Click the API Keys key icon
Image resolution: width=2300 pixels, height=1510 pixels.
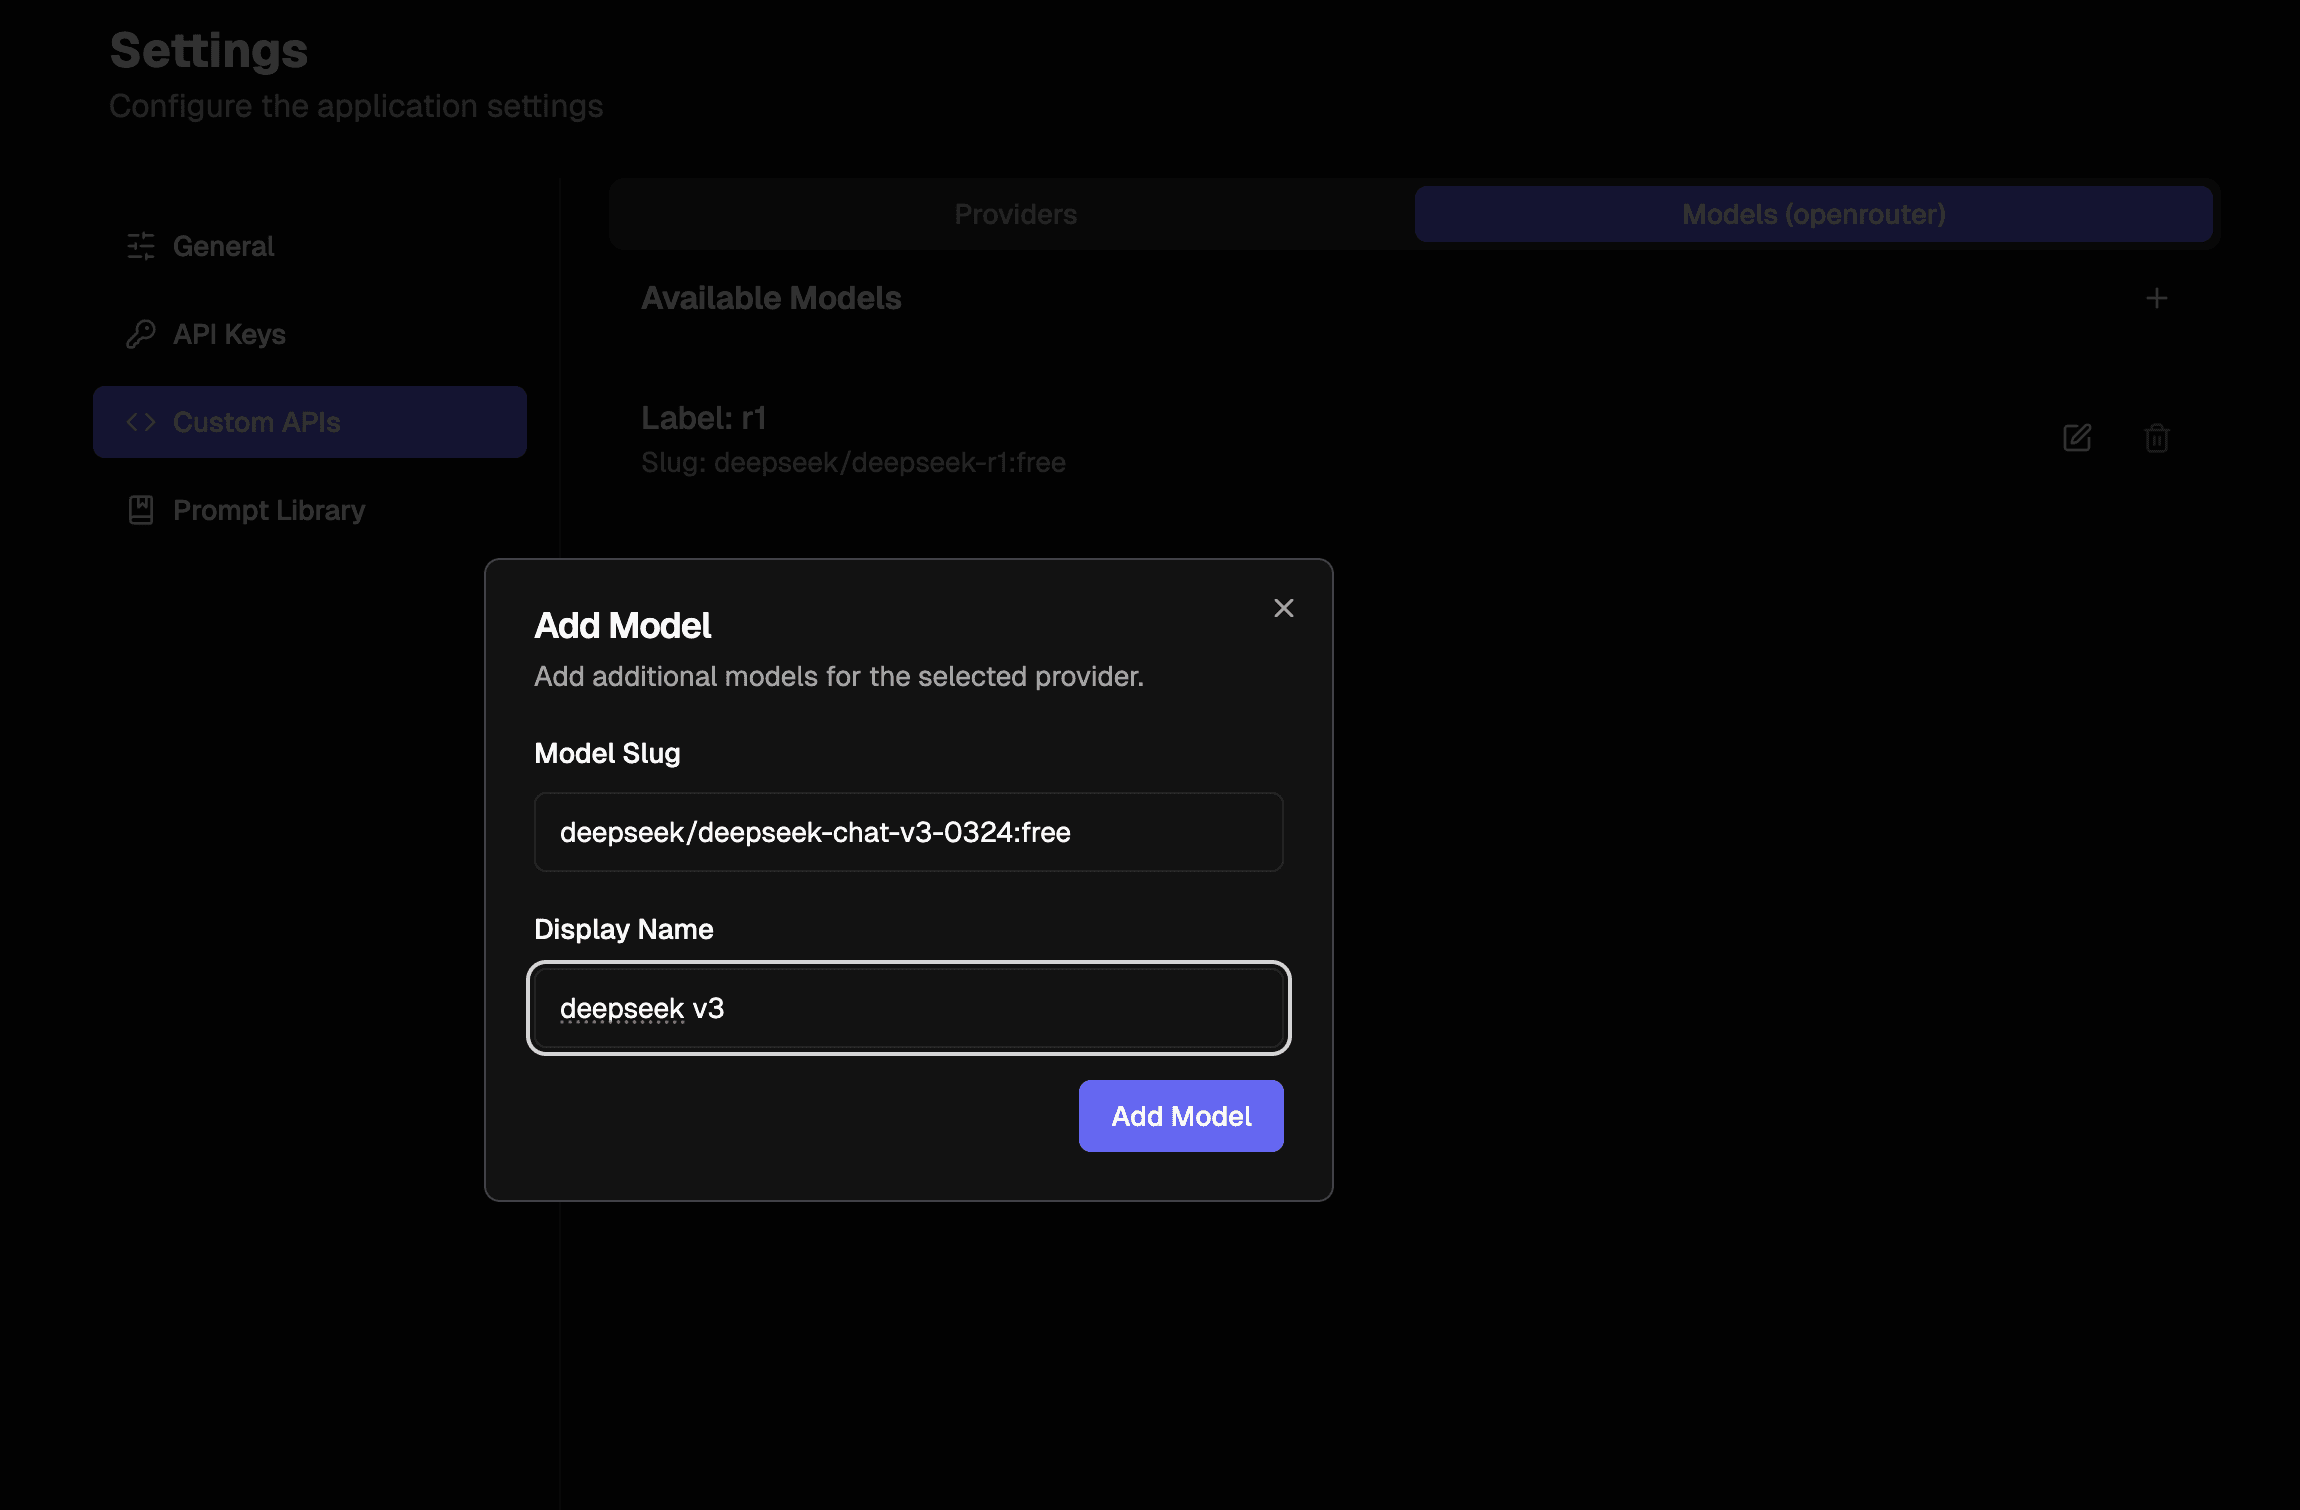[141, 334]
